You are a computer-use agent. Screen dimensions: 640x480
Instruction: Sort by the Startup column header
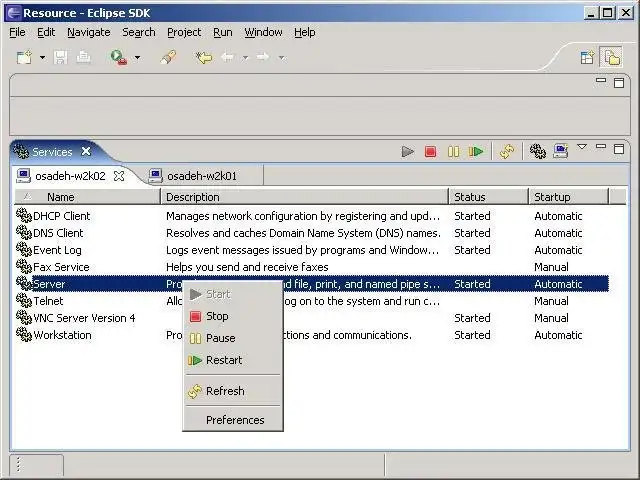click(569, 197)
